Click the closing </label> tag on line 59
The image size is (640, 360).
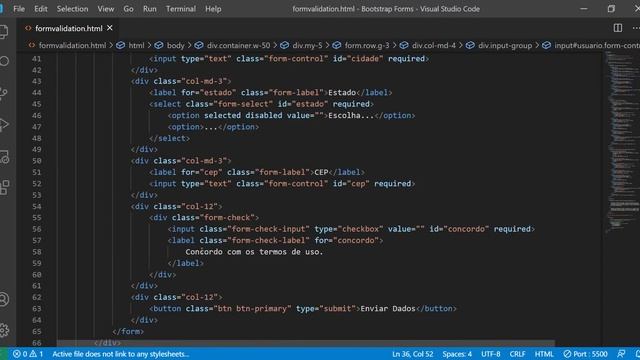click(186, 263)
